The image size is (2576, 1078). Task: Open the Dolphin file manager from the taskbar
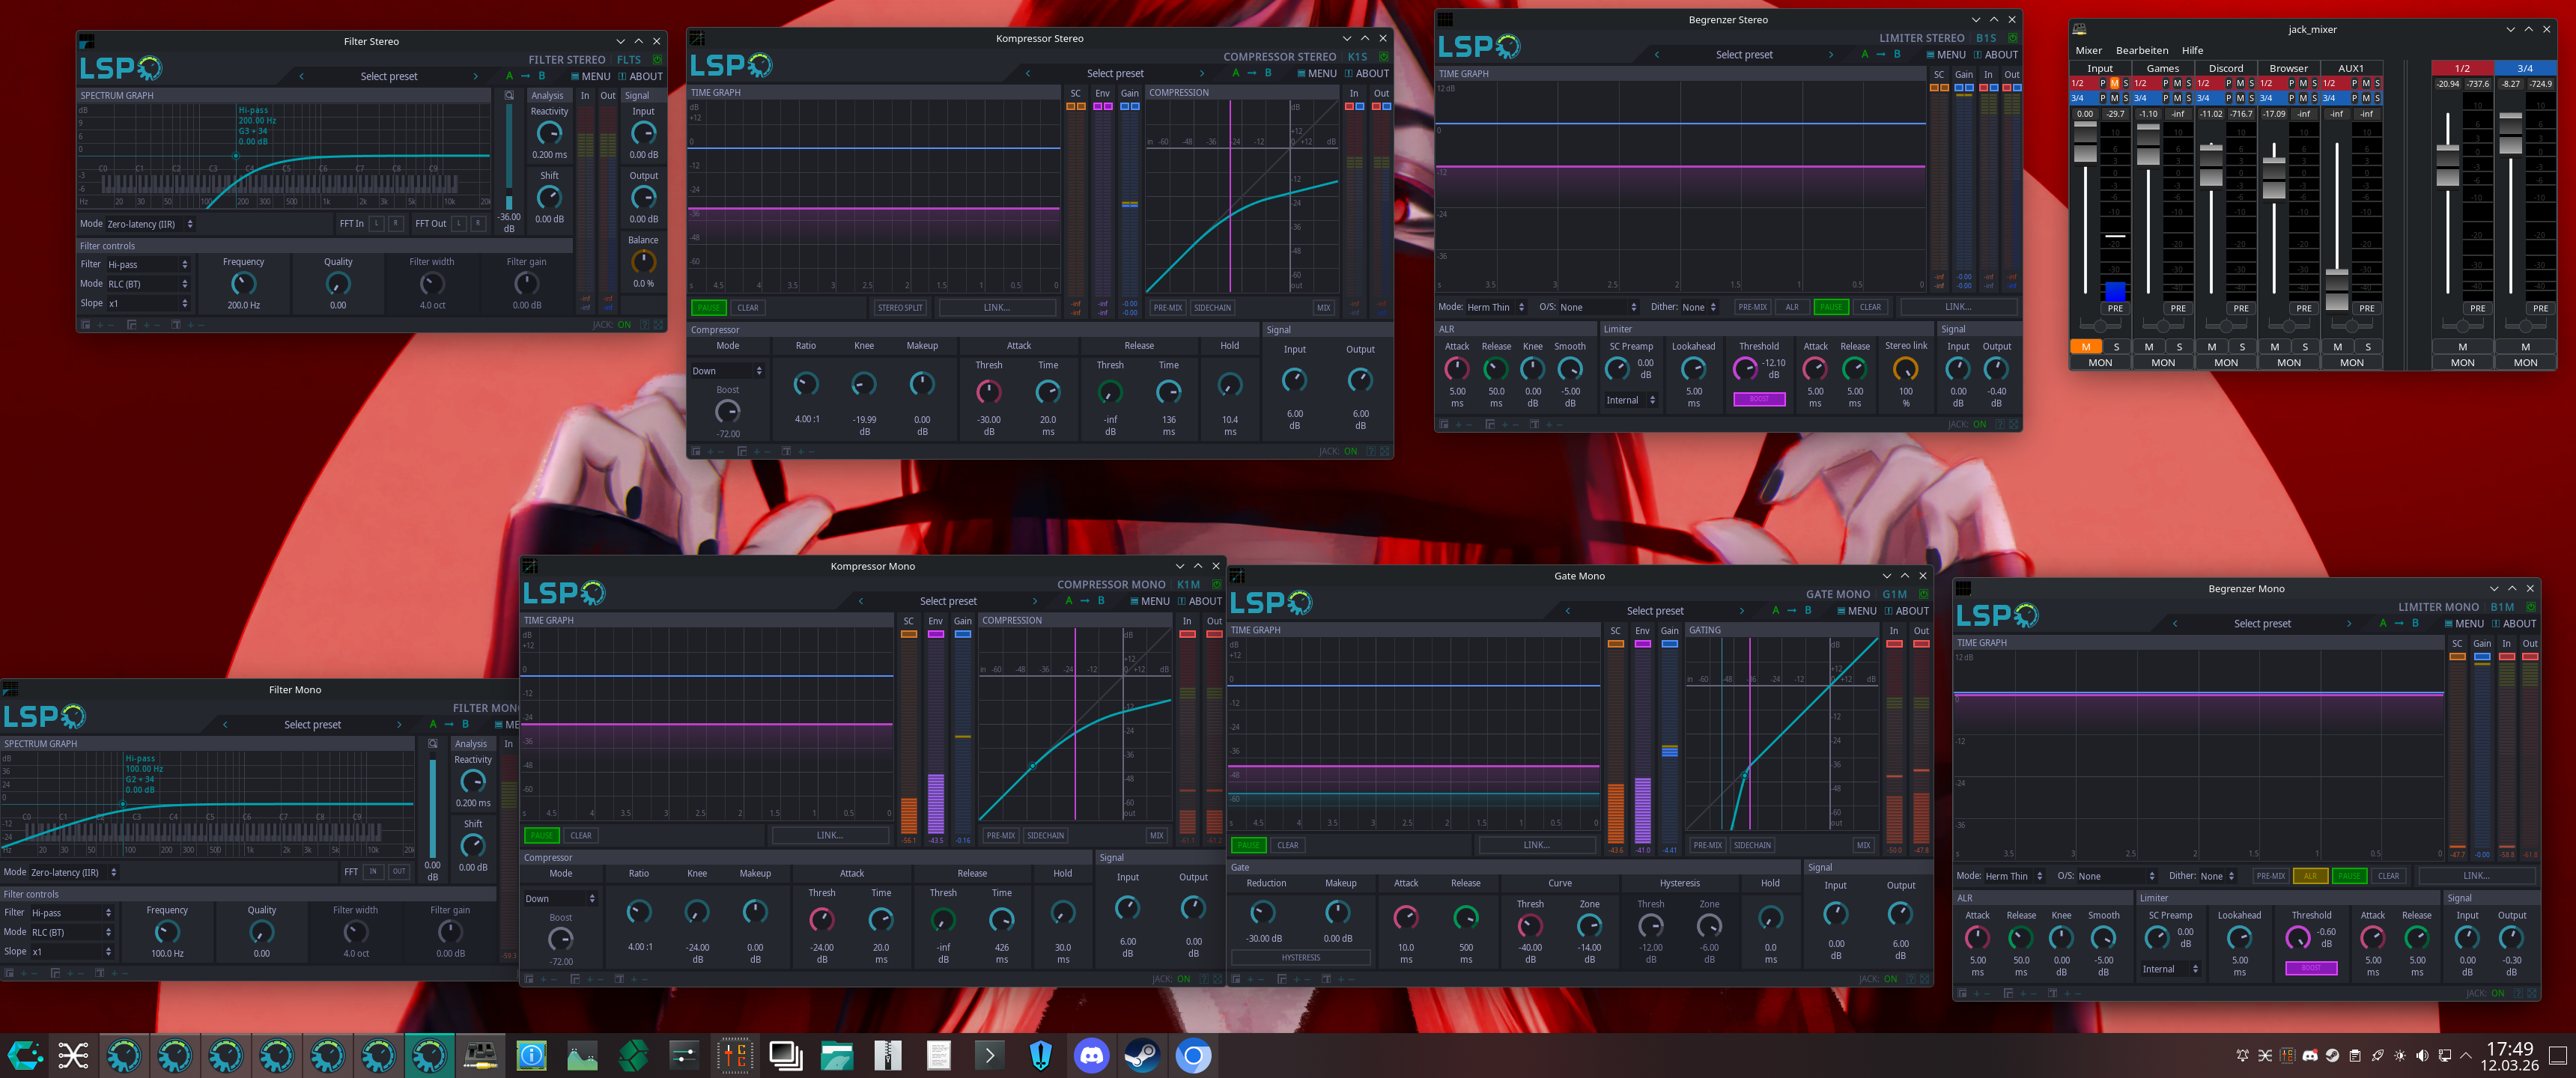click(x=836, y=1055)
